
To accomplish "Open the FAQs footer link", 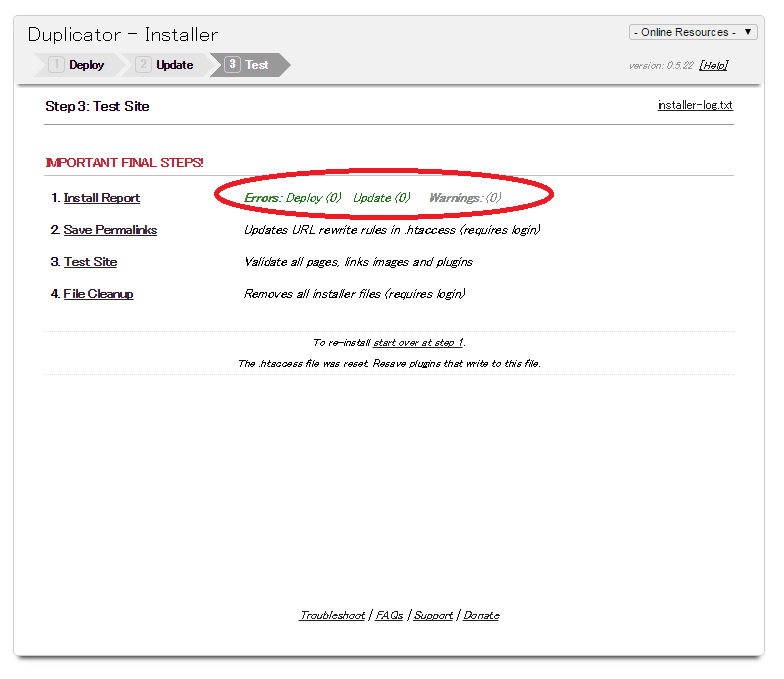I will [389, 616].
